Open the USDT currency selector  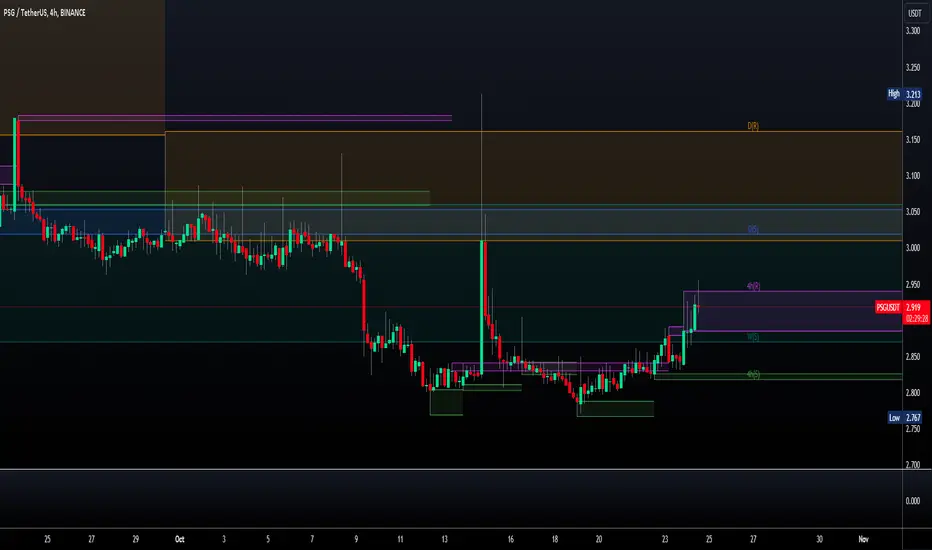[915, 13]
